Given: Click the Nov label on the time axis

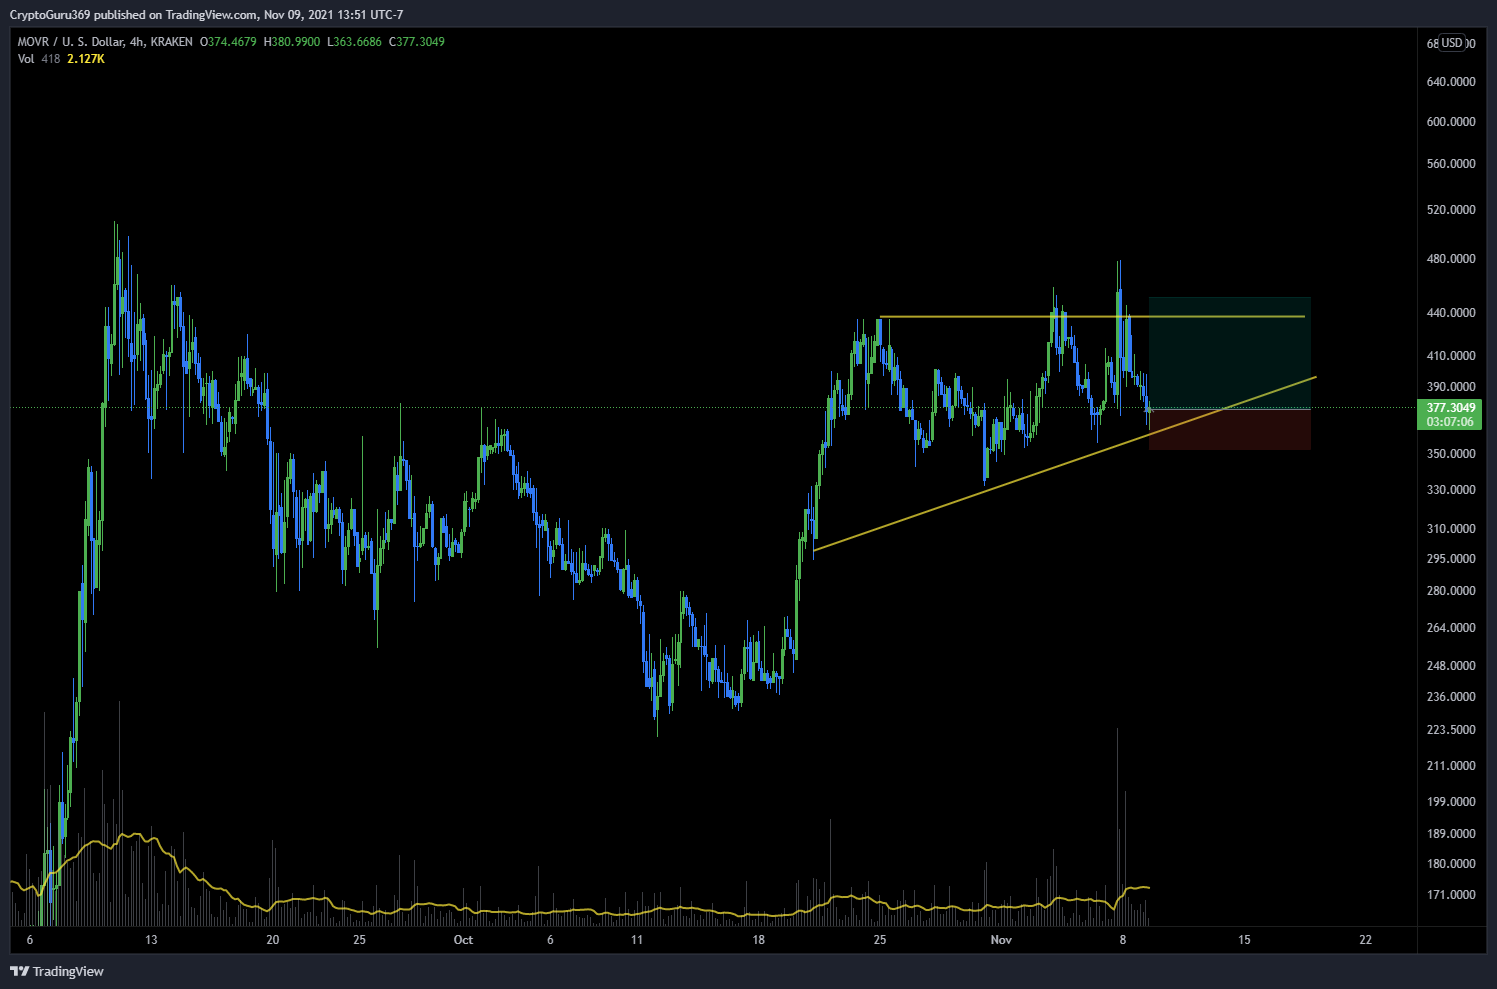Looking at the screenshot, I should [x=1001, y=940].
